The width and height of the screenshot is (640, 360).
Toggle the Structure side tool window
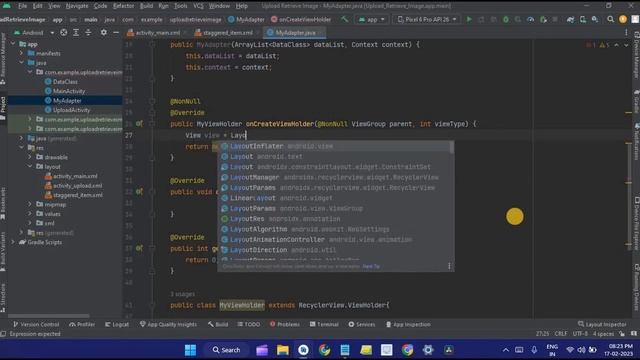click(x=3, y=298)
